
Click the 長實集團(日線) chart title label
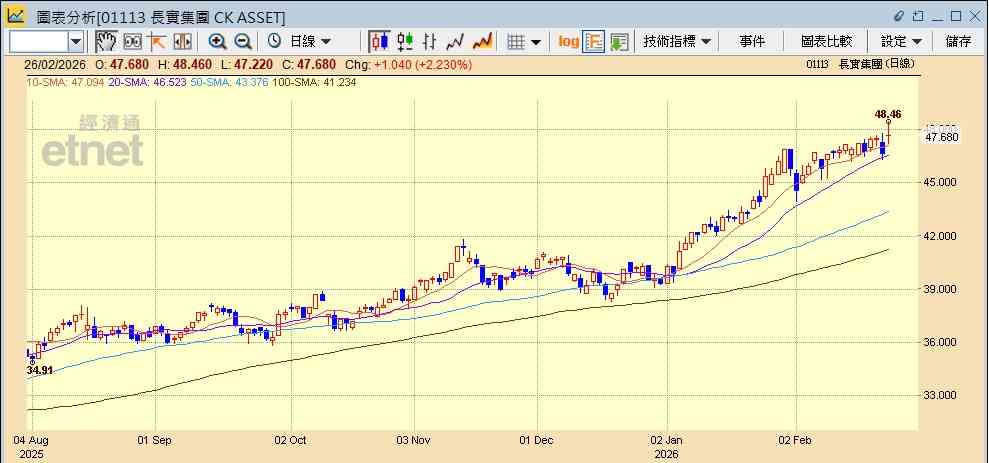pos(876,63)
